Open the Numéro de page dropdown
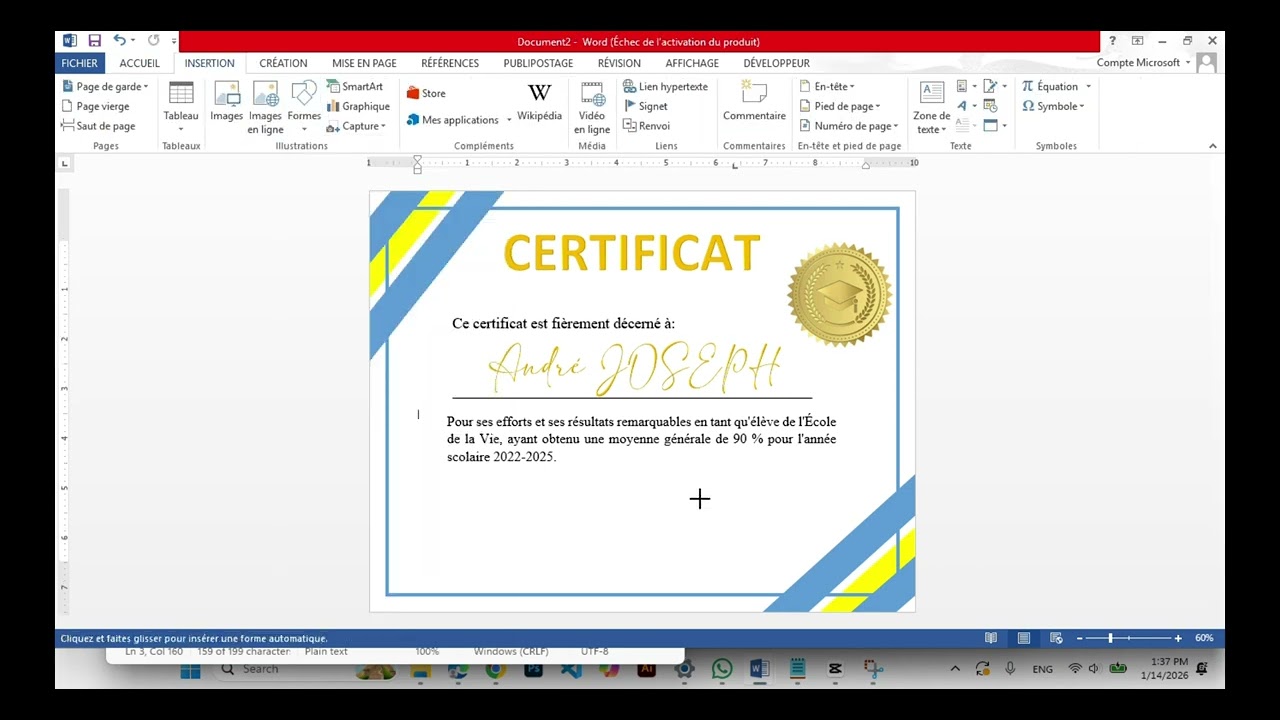Screen dimensions: 1280x720 click(849, 126)
